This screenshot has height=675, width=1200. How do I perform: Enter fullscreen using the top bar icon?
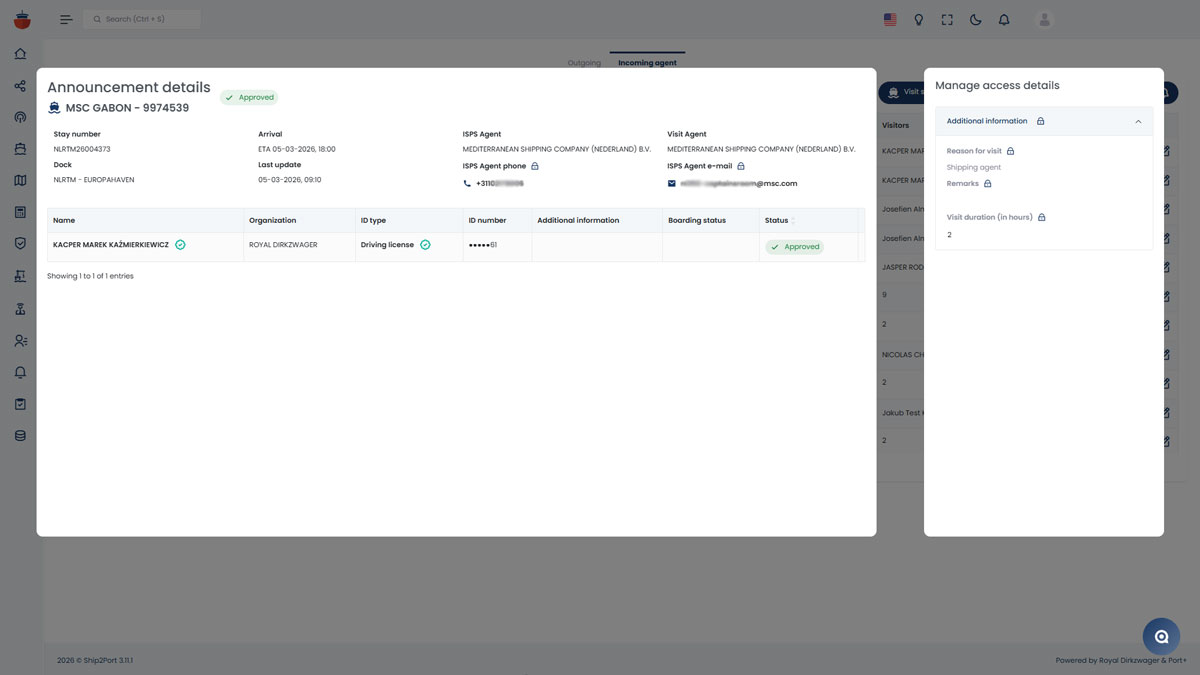tap(947, 20)
